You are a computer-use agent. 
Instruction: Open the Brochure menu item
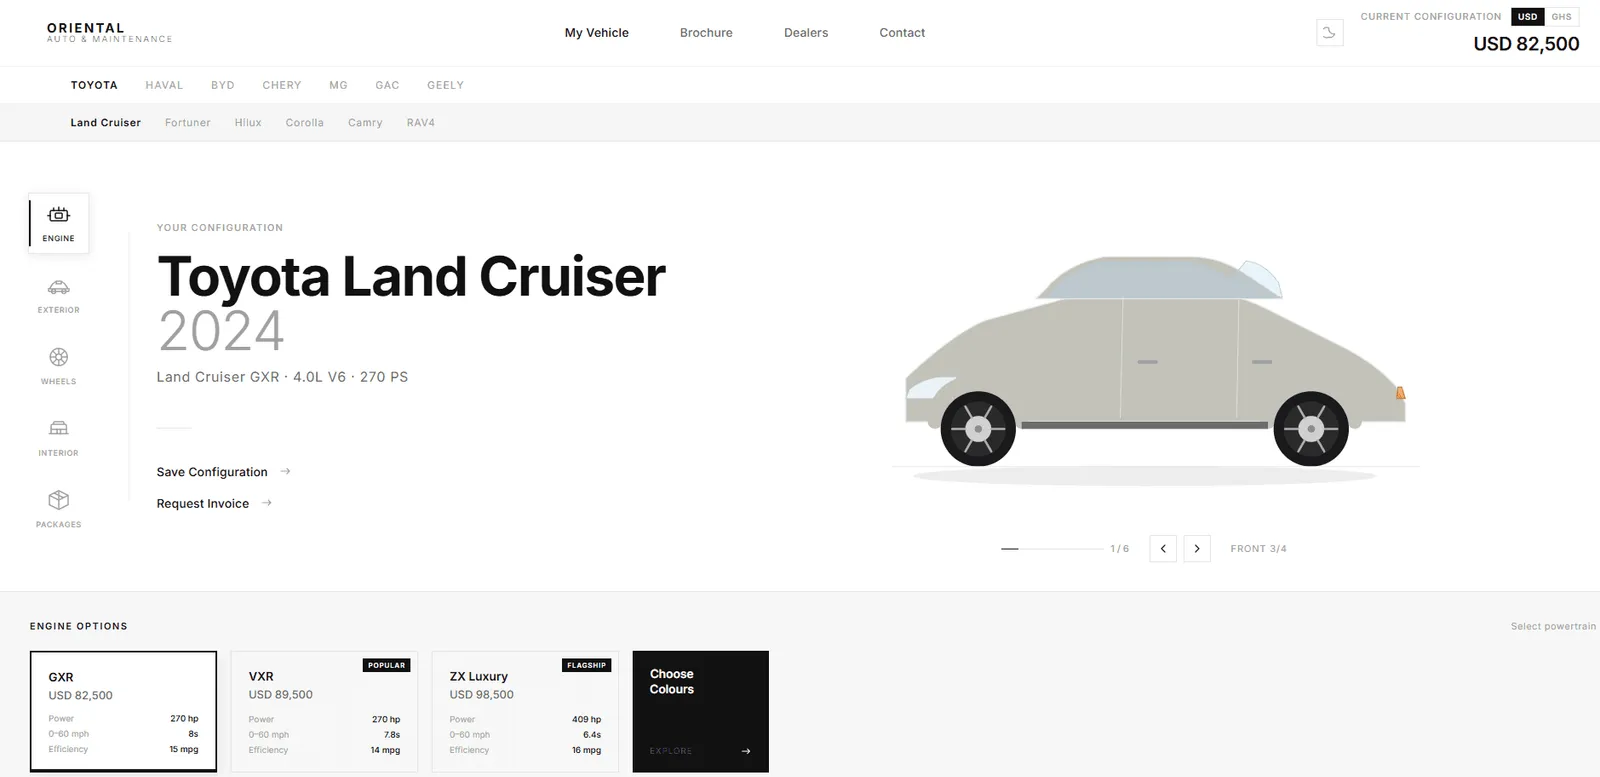706,33
